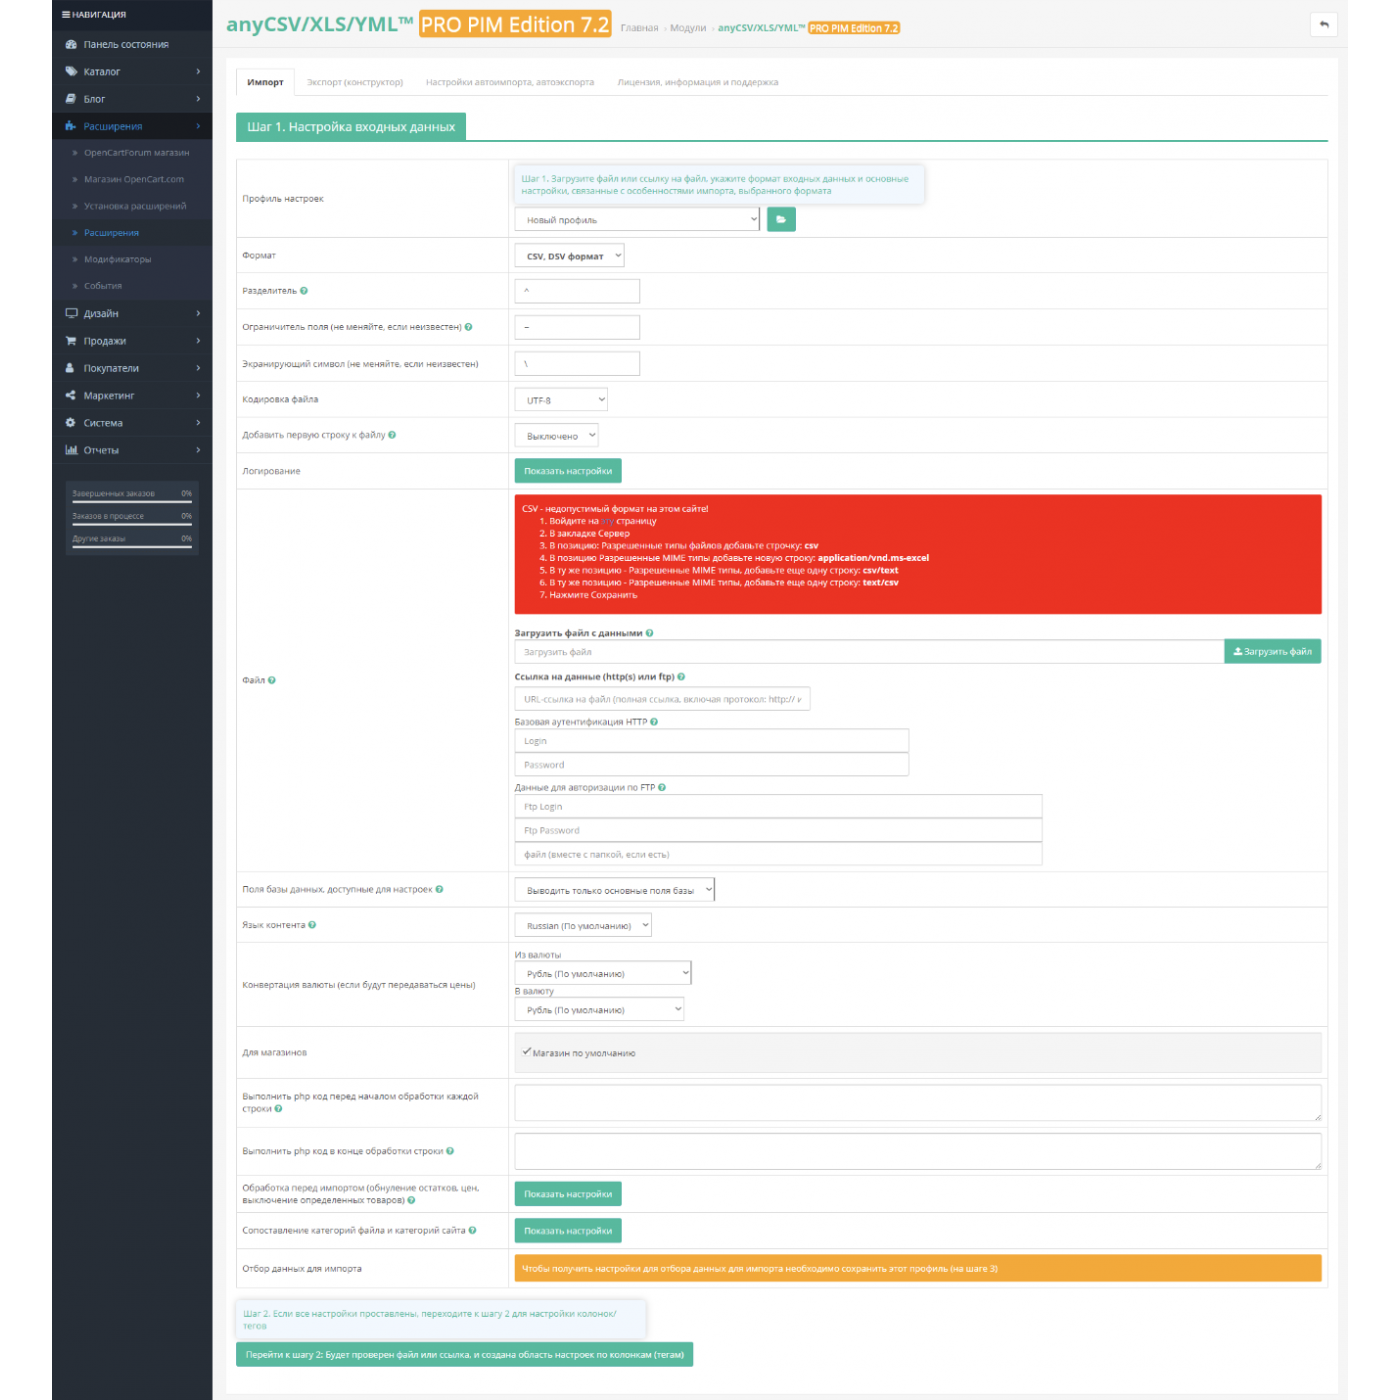Switch to the Экспорт (конструктор) tab
Viewport: 1400px width, 1400px height.
click(x=355, y=82)
